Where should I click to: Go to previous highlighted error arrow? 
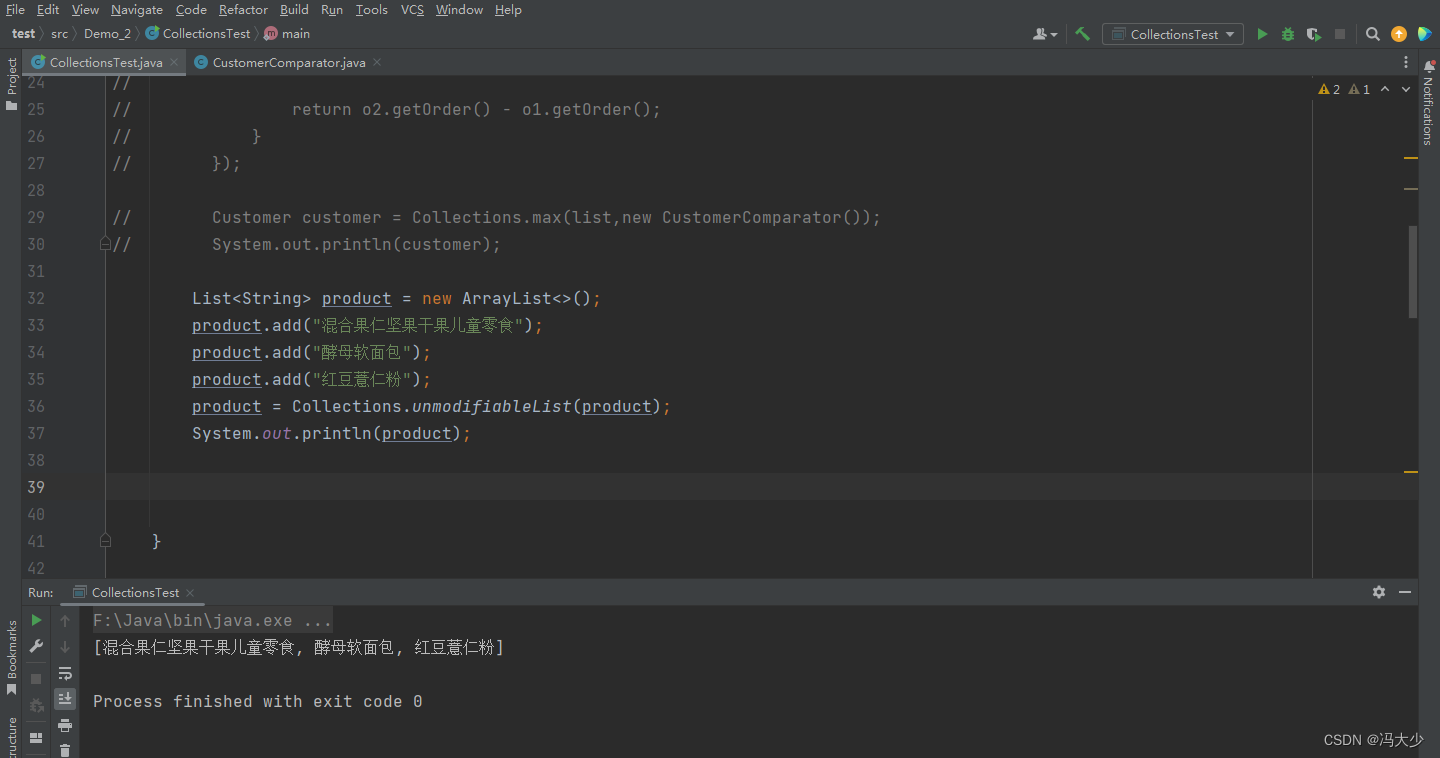point(1385,89)
